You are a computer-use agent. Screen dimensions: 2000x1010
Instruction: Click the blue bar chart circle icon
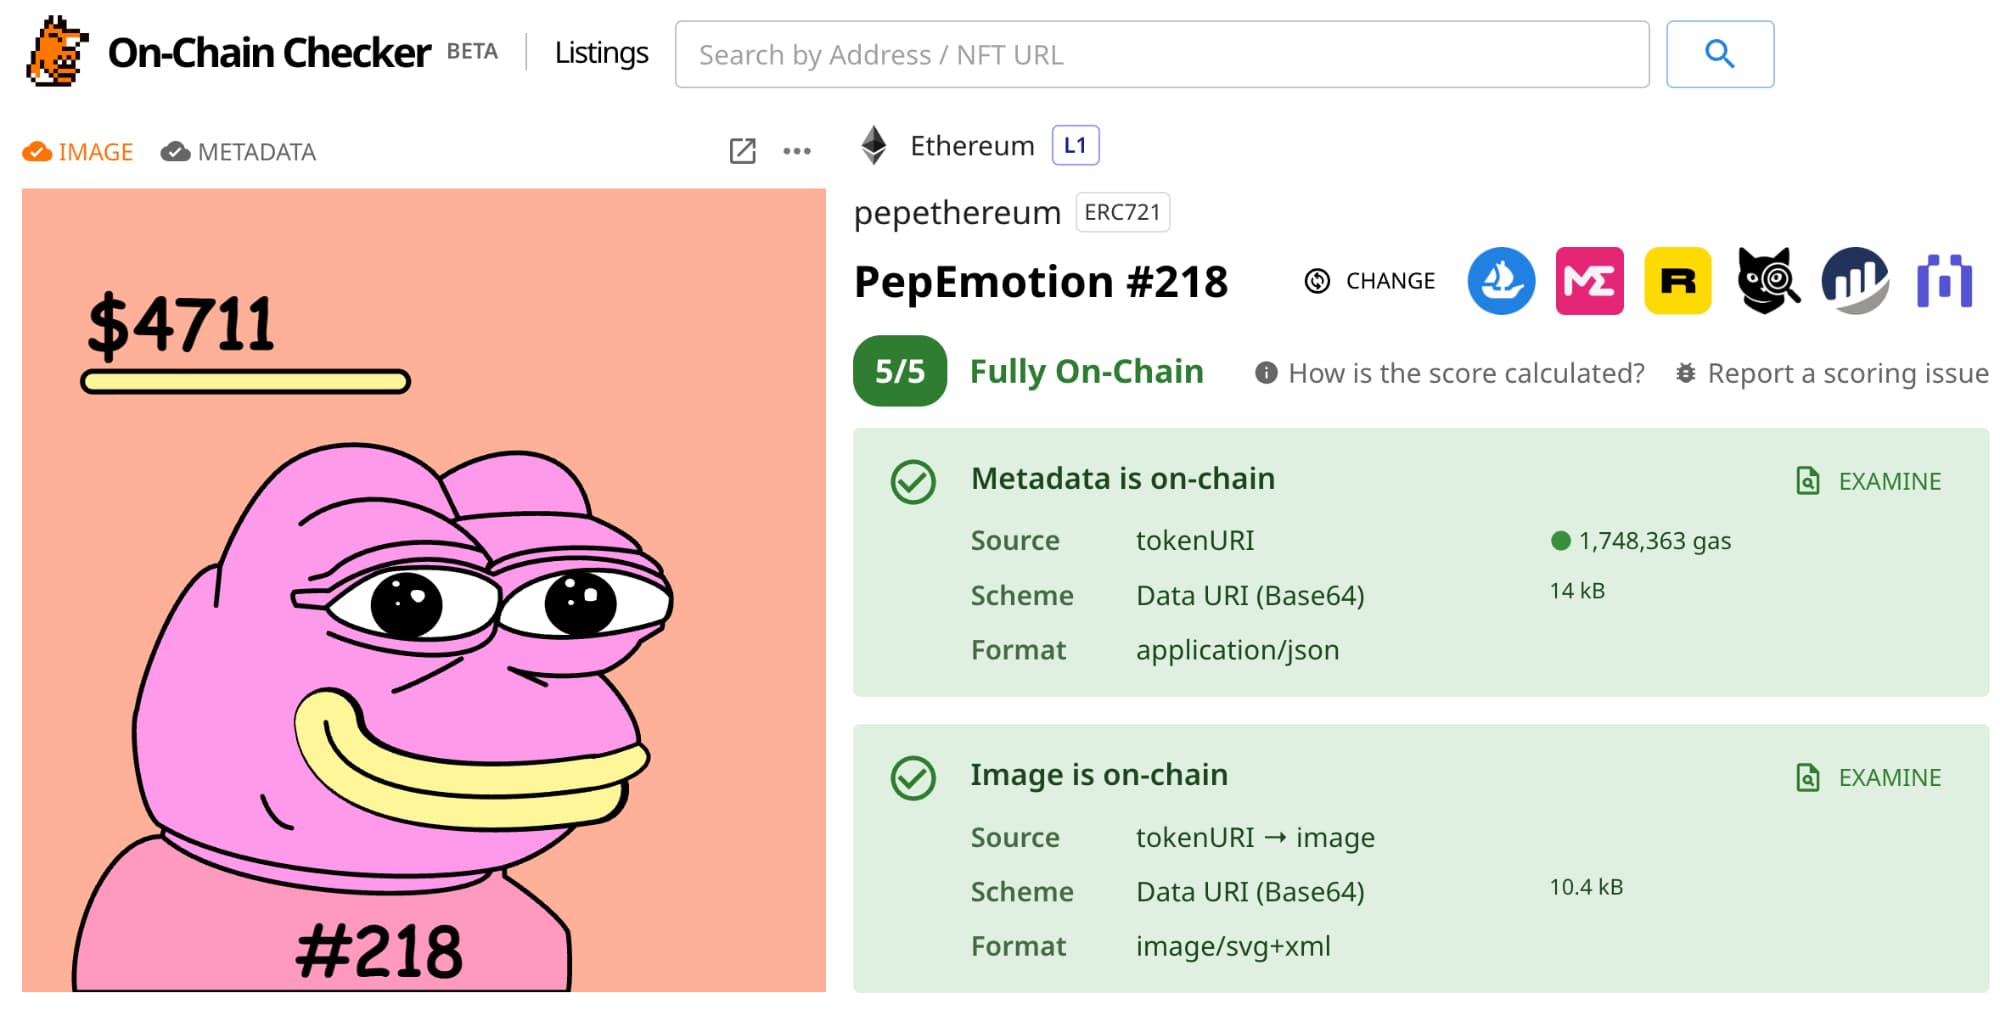(1855, 281)
